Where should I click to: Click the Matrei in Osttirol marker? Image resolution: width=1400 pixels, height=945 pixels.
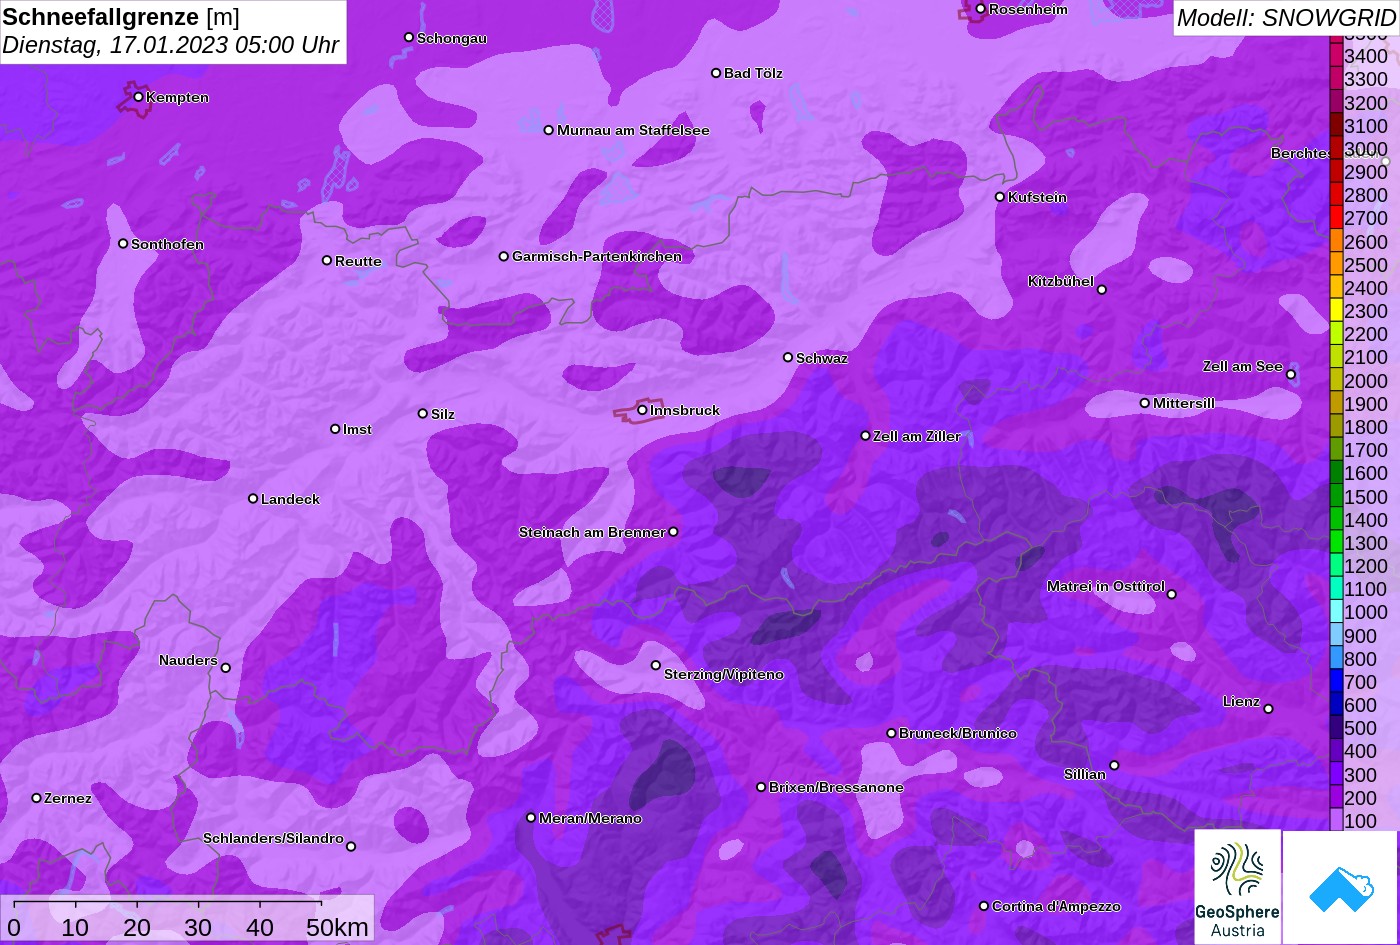[x=1172, y=594]
